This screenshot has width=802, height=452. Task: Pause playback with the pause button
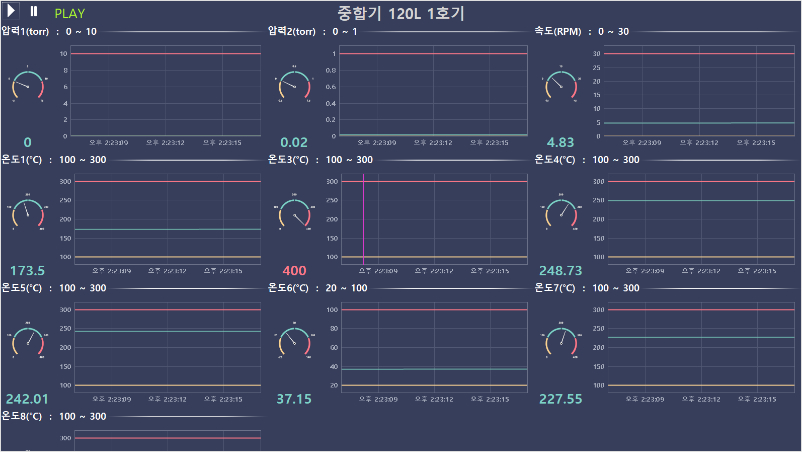34,11
